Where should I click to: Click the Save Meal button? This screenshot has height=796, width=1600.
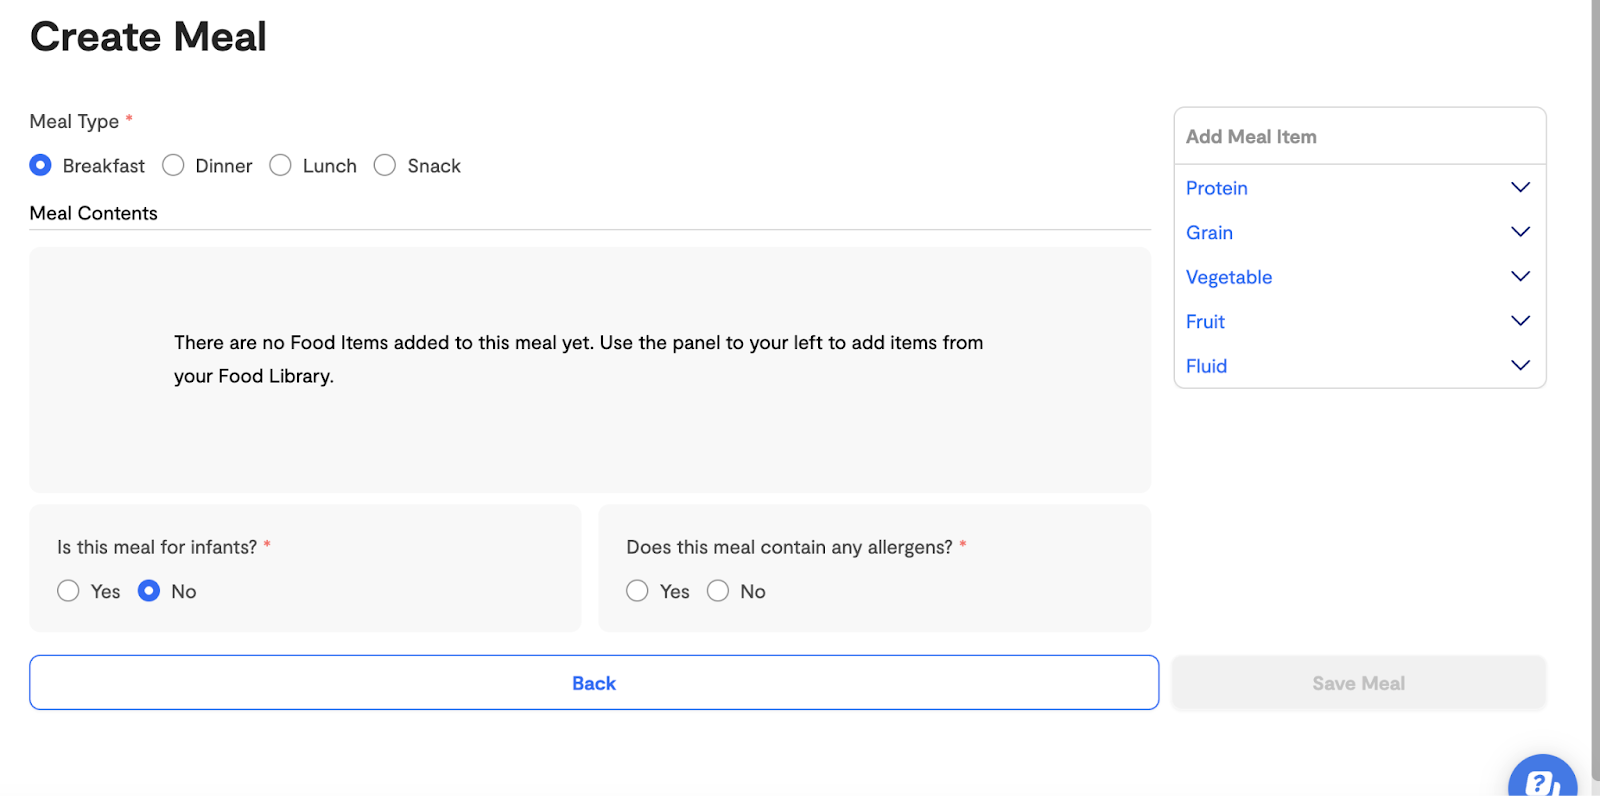pyautogui.click(x=1359, y=683)
